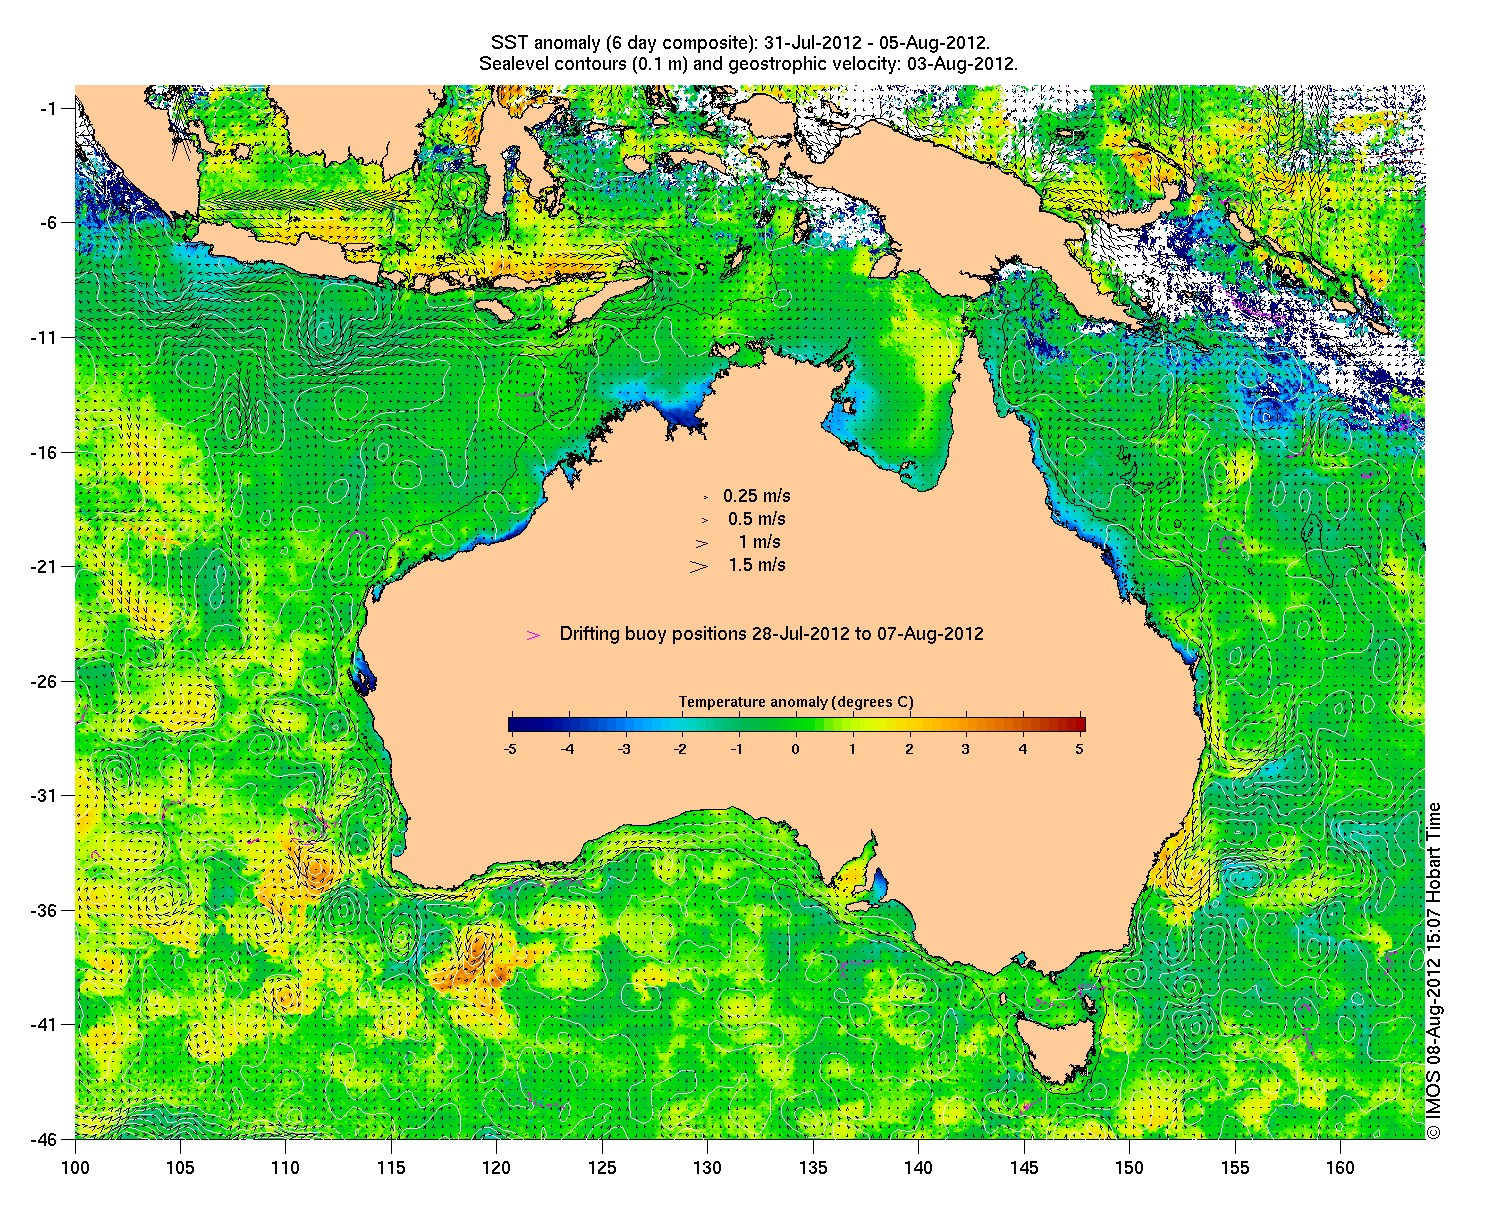The width and height of the screenshot is (1500, 1225).
Task: Click the IMOS copyright timestamp text
Action: [1434, 970]
